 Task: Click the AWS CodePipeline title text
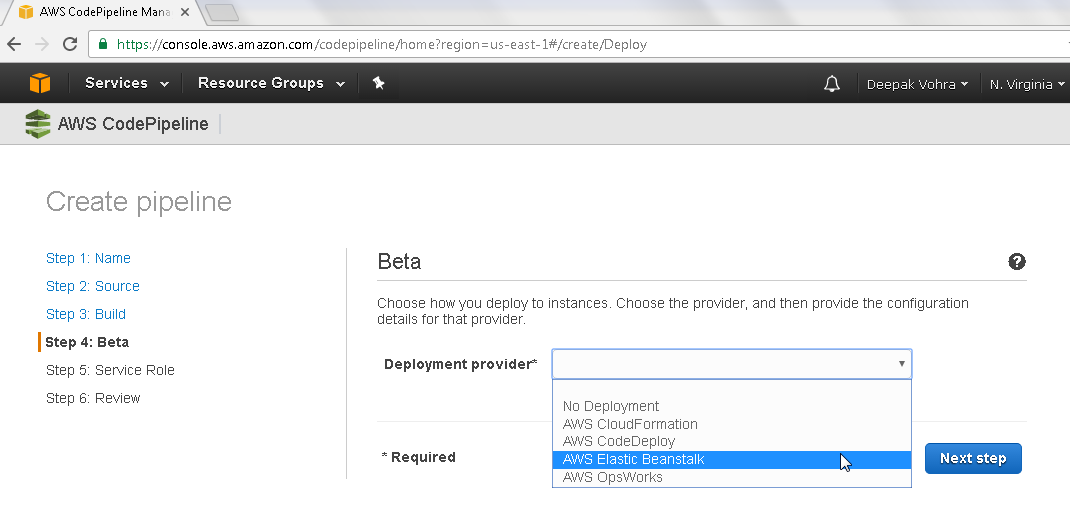pyautogui.click(x=133, y=124)
